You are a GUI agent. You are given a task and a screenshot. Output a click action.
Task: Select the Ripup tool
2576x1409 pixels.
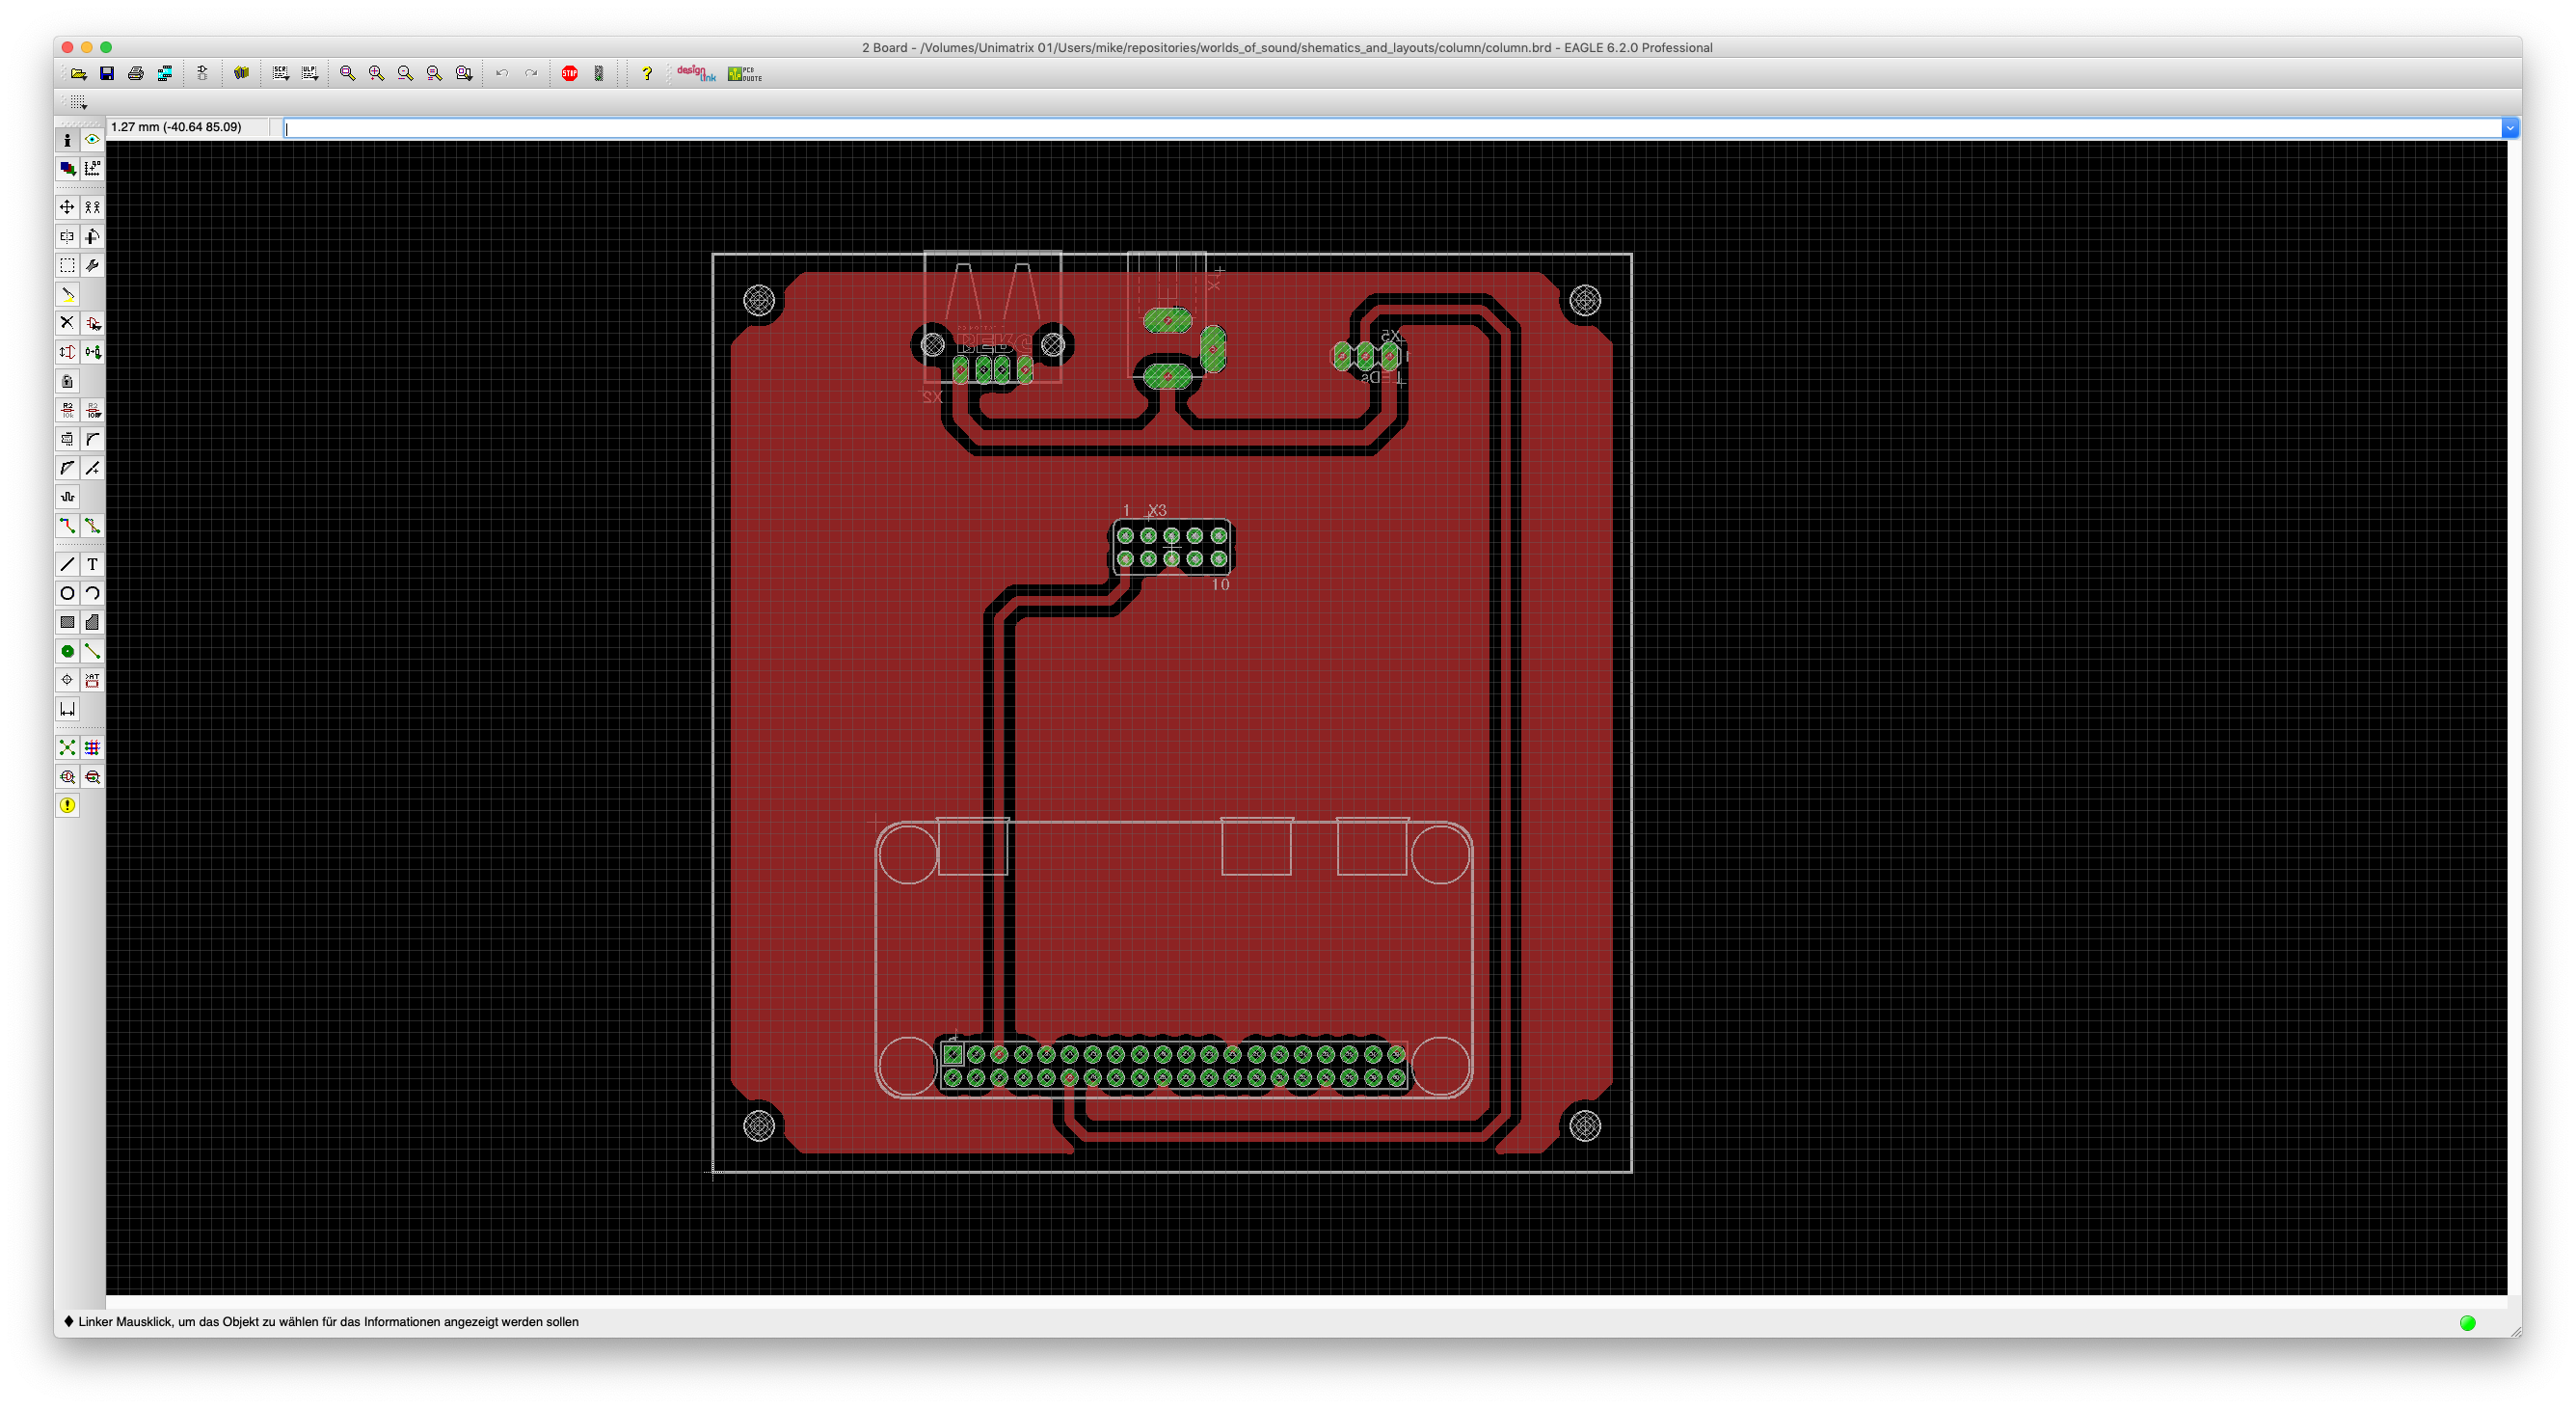[92, 526]
